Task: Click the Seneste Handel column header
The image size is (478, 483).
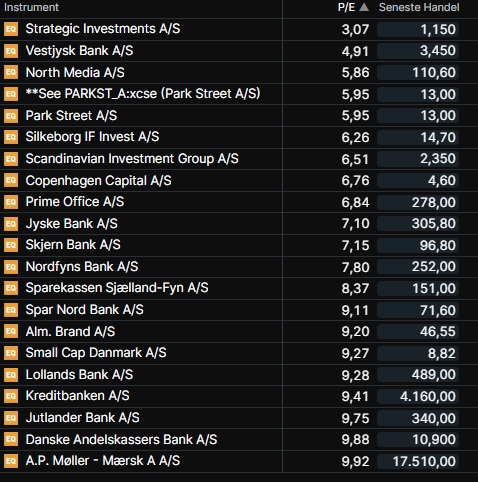Action: (x=419, y=7)
